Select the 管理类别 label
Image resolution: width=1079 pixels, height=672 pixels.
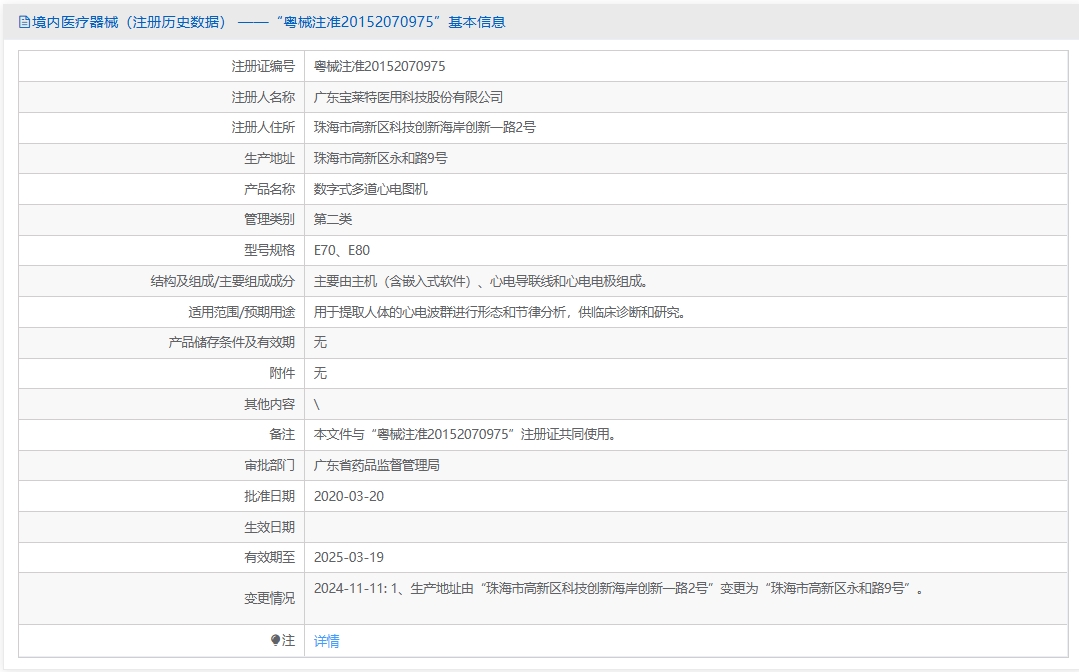coord(269,219)
